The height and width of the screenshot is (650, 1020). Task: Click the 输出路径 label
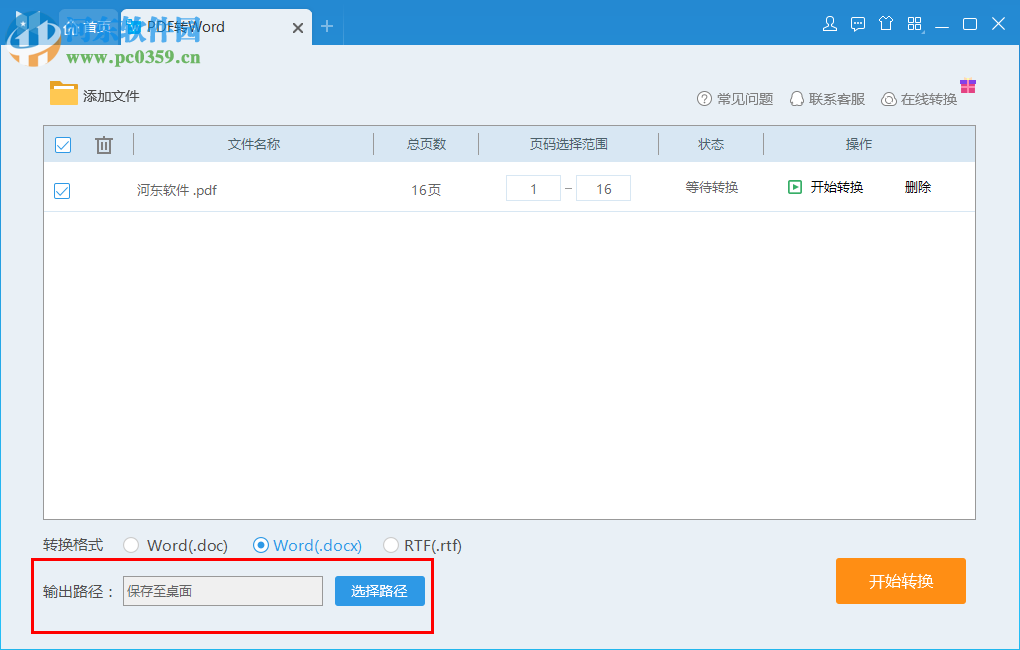[x=79, y=591]
